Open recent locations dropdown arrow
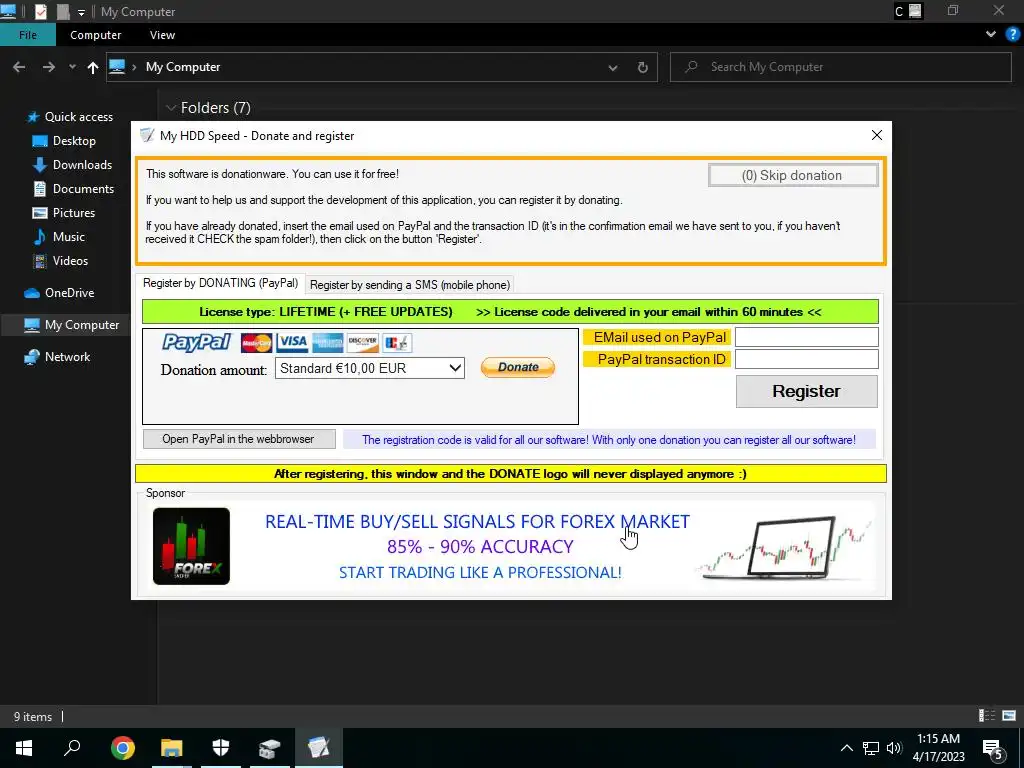The image size is (1024, 768). [72, 67]
